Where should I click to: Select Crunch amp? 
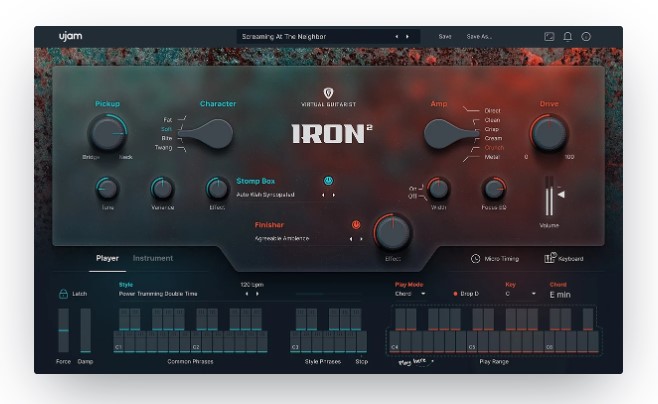click(x=494, y=148)
